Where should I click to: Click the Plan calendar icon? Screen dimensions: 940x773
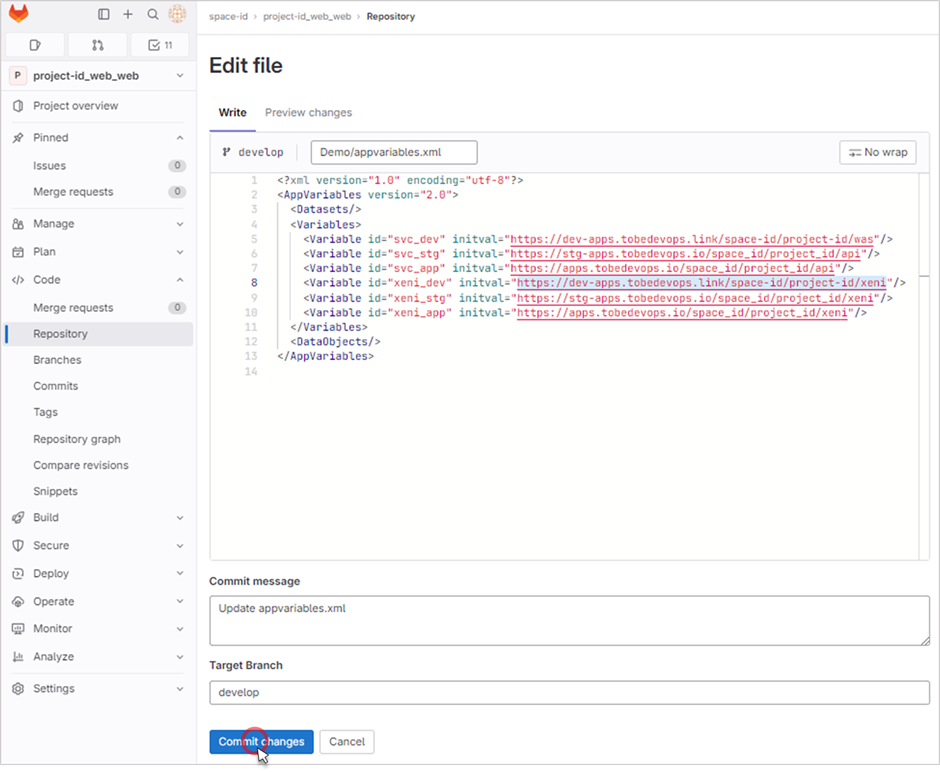18,252
